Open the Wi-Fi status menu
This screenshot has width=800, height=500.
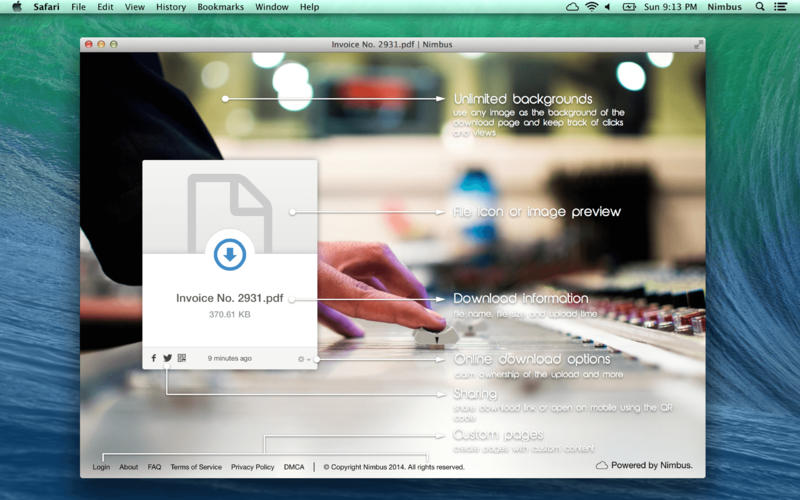coord(591,7)
